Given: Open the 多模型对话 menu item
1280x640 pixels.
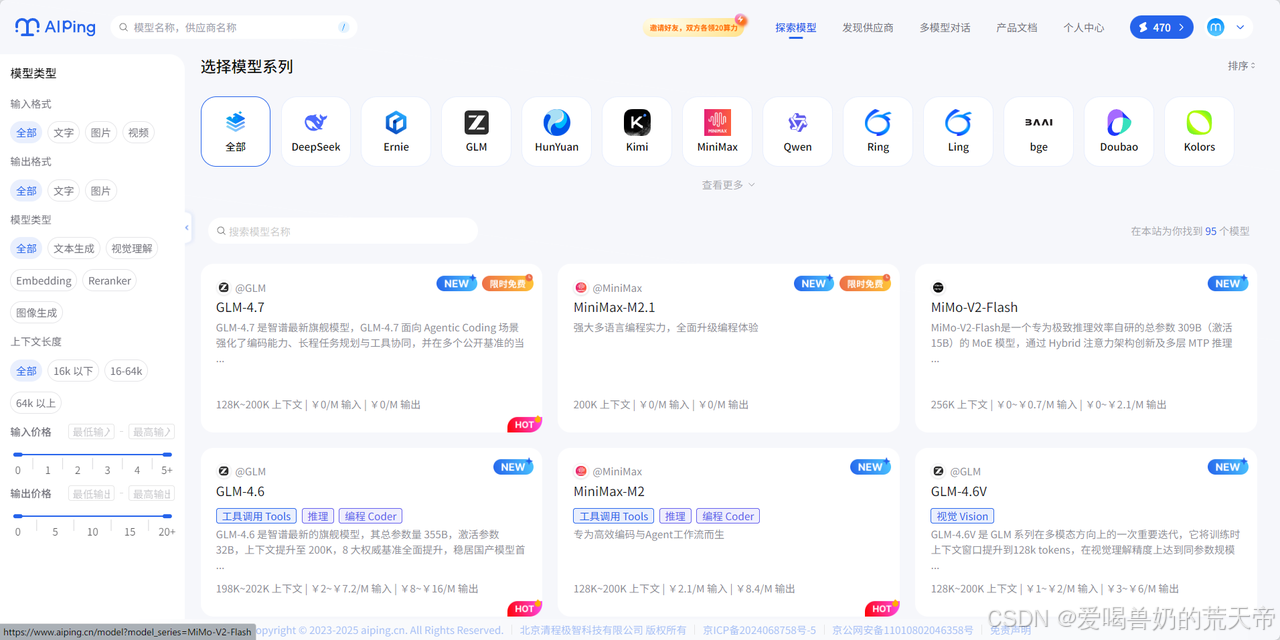Looking at the screenshot, I should tap(944, 27).
